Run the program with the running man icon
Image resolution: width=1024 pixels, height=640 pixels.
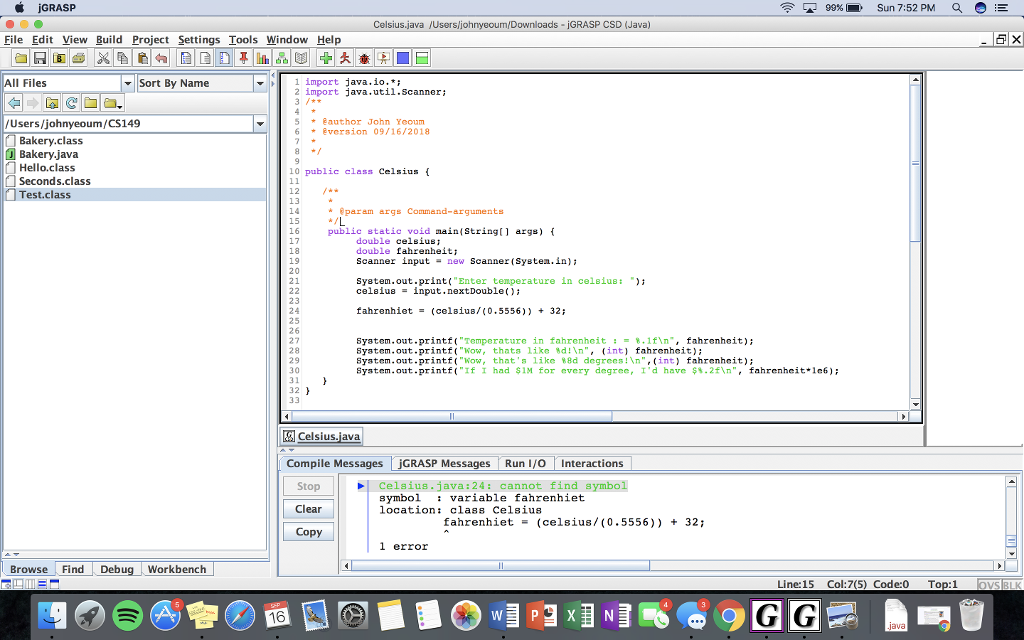point(344,57)
